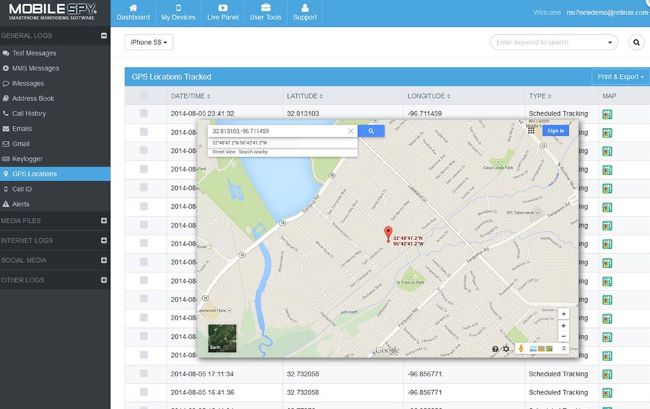
Task: Expand map imagery strip chevron
Action: (x=564, y=348)
